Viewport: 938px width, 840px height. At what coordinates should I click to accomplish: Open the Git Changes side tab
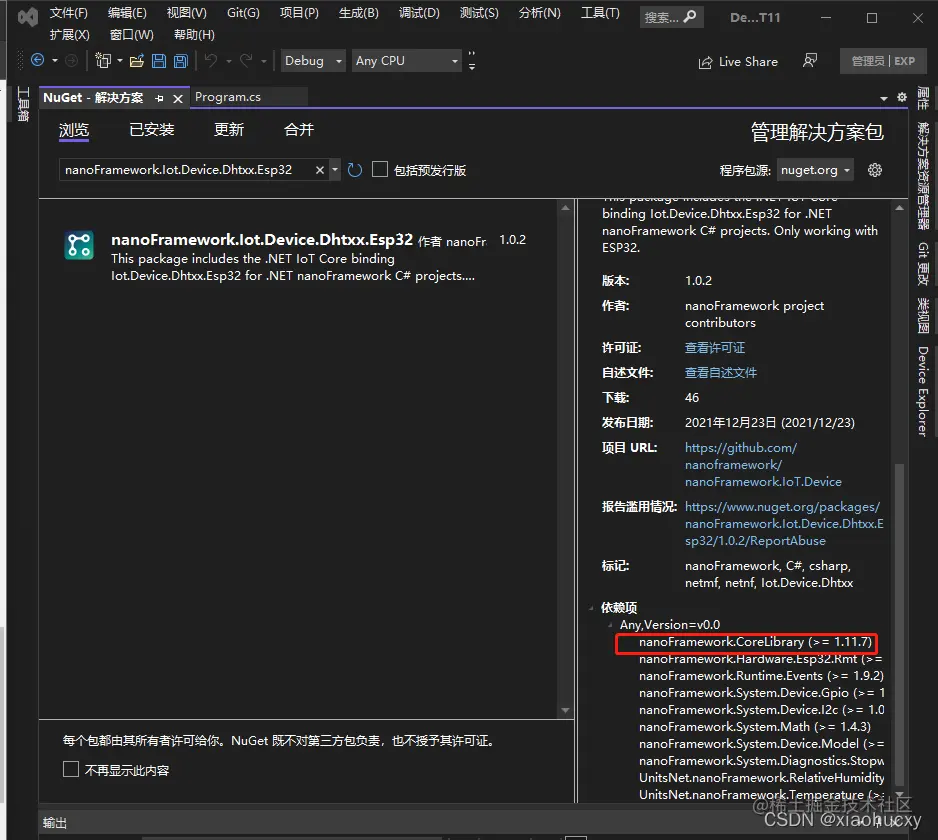click(x=922, y=263)
